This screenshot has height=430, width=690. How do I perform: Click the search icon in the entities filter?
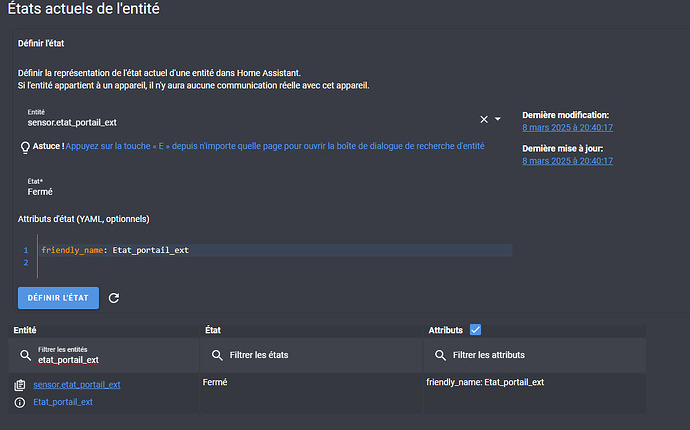pos(26,355)
